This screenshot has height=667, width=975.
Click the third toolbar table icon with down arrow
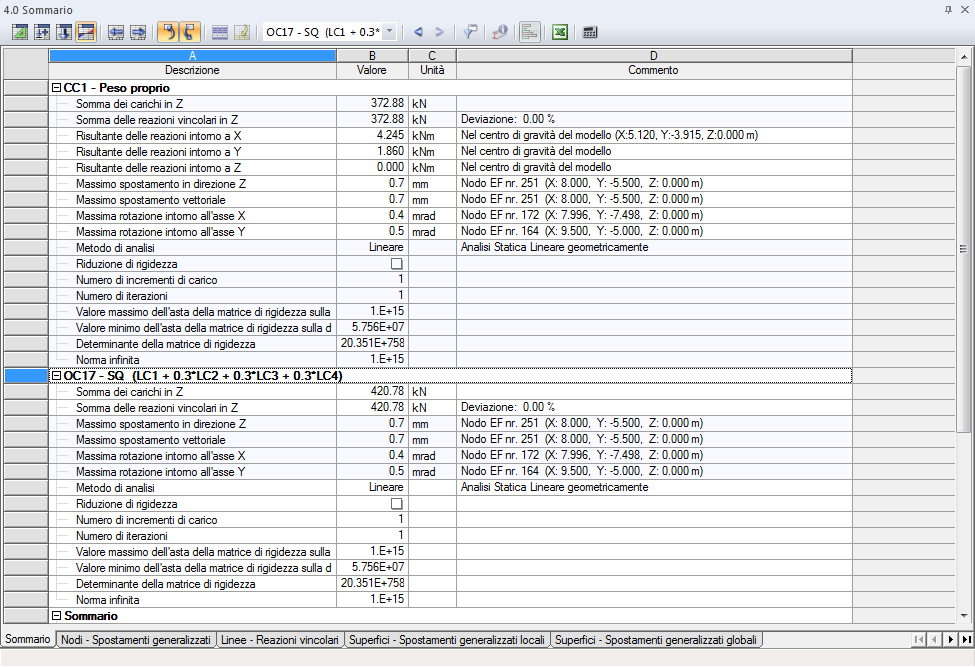[63, 32]
